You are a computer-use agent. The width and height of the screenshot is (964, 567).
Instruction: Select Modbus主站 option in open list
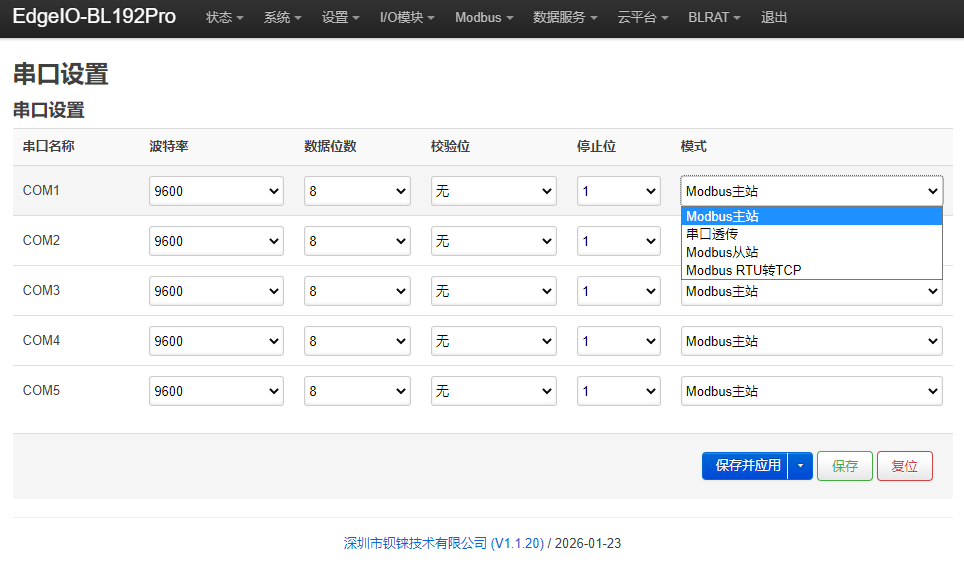pyautogui.click(x=812, y=216)
